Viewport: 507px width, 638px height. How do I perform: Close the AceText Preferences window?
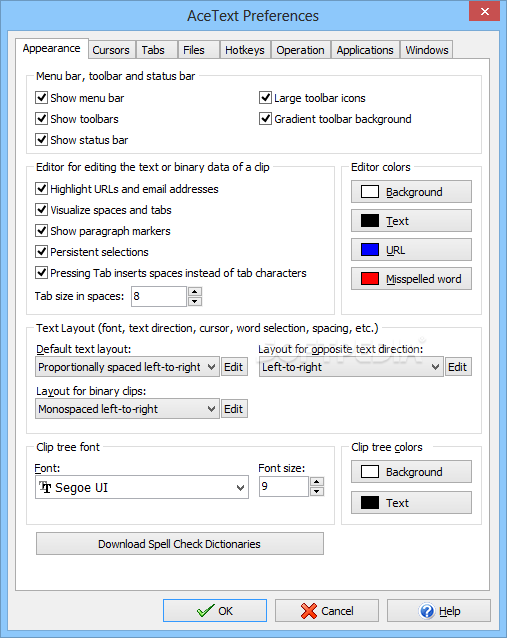tap(484, 11)
